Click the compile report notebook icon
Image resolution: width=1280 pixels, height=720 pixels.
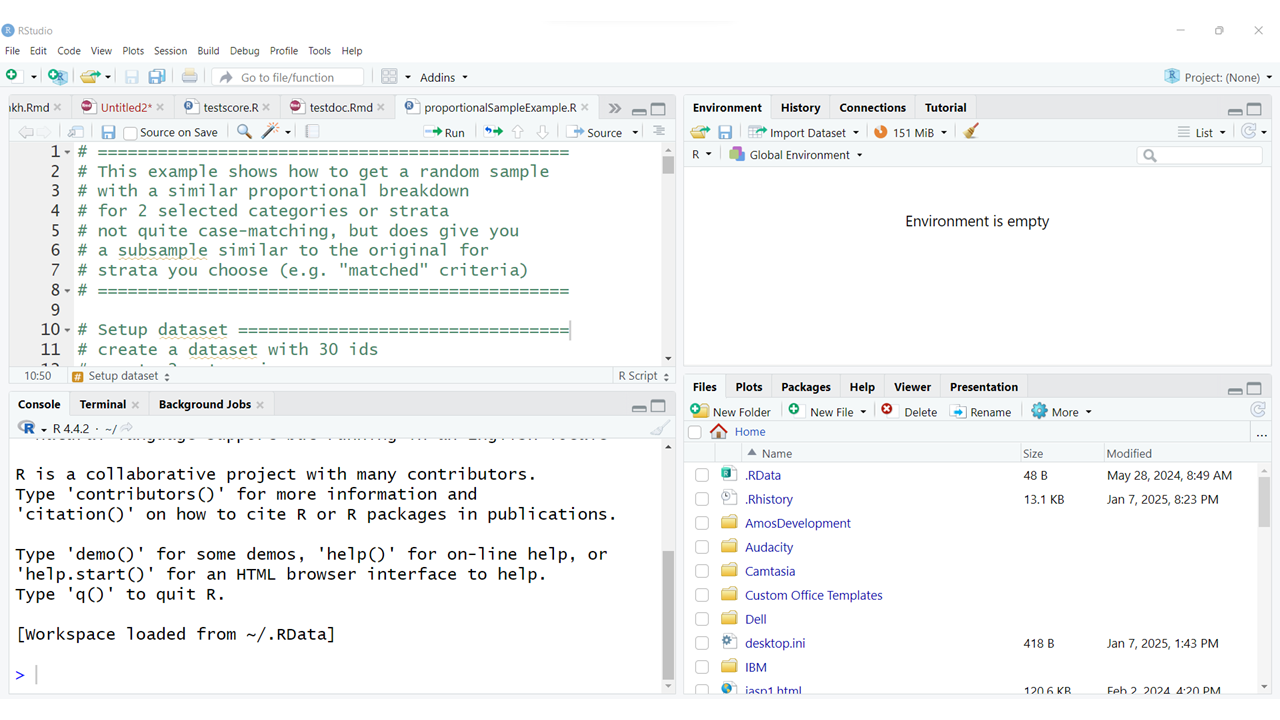312,132
